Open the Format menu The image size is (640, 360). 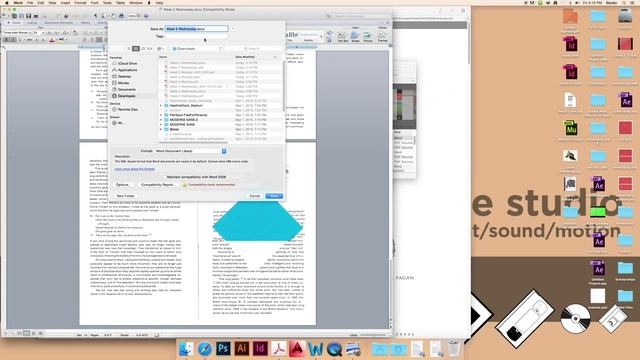pos(80,2)
